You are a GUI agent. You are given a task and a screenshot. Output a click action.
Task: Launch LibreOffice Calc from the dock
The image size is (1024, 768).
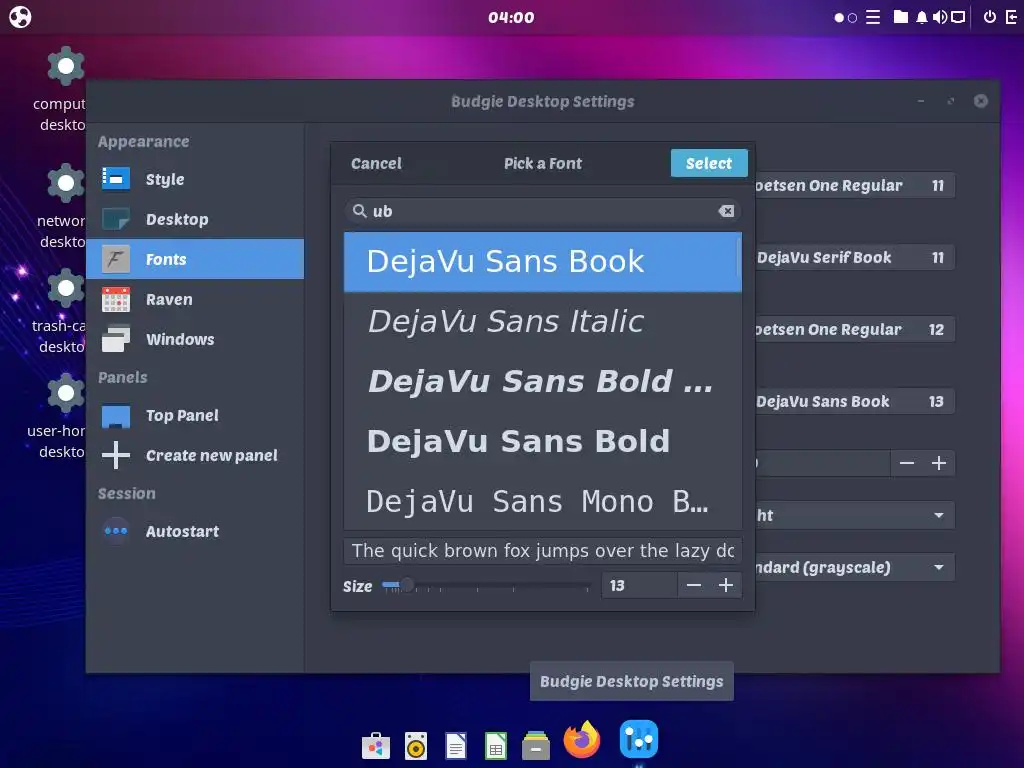coord(496,746)
